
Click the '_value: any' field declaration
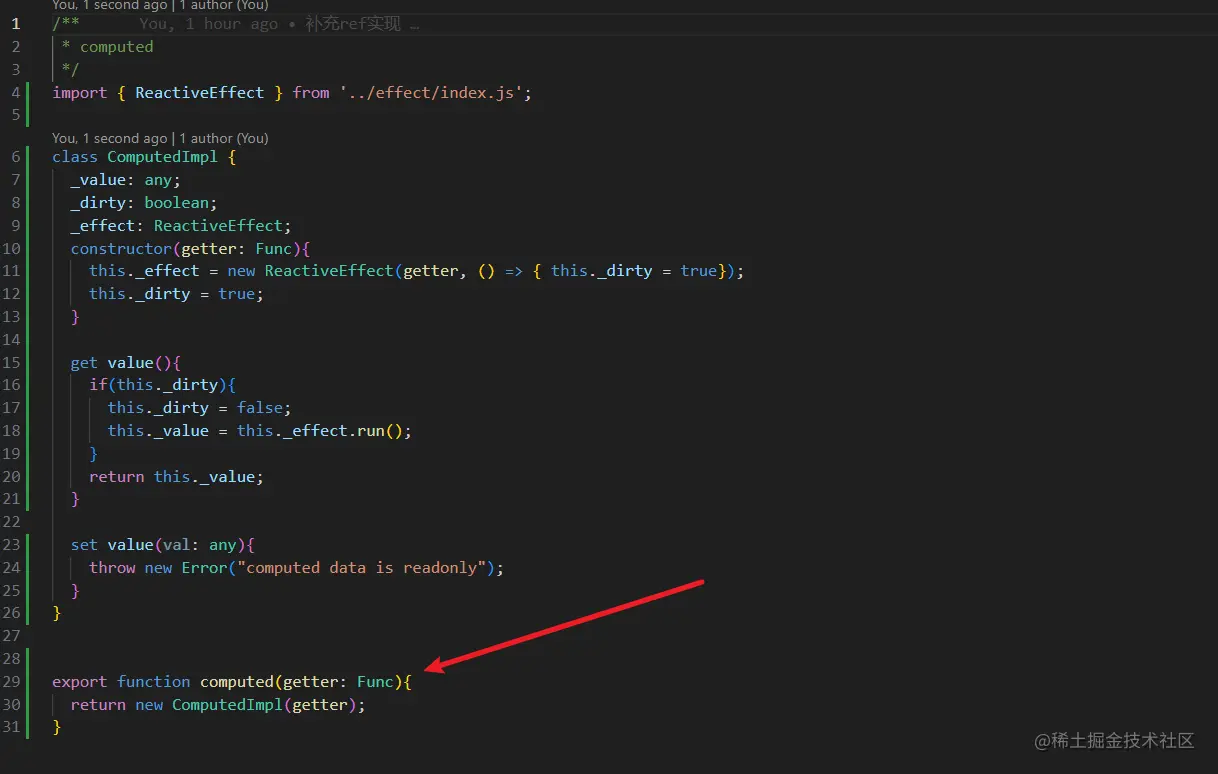125,180
